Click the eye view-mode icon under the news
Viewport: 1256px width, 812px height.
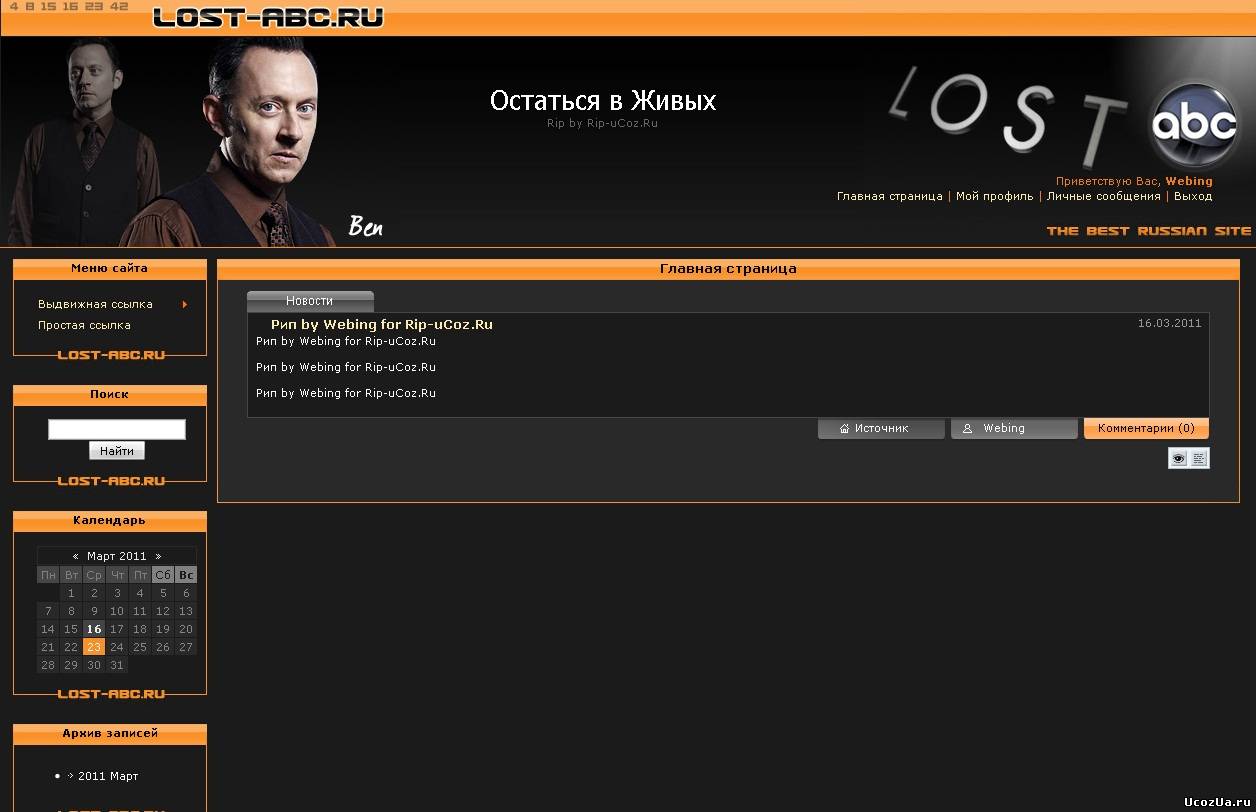1179,458
